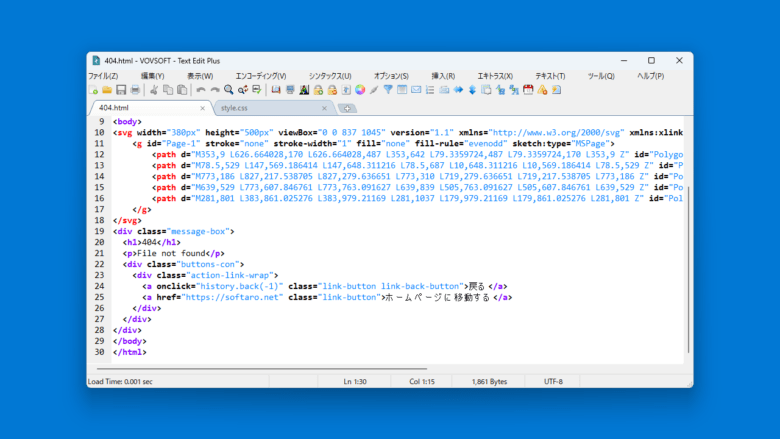Screen dimensions: 780x439
Task: Click the sort A to Z icon
Action: [500, 90]
